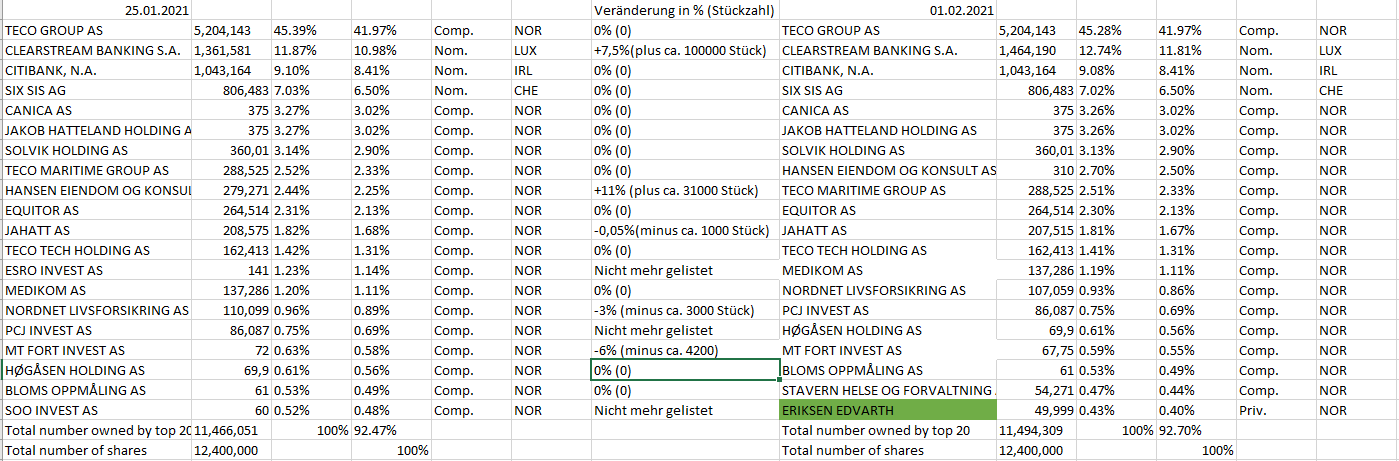
Task: Click the 'Priv.' type cell
Action: coord(1275,411)
